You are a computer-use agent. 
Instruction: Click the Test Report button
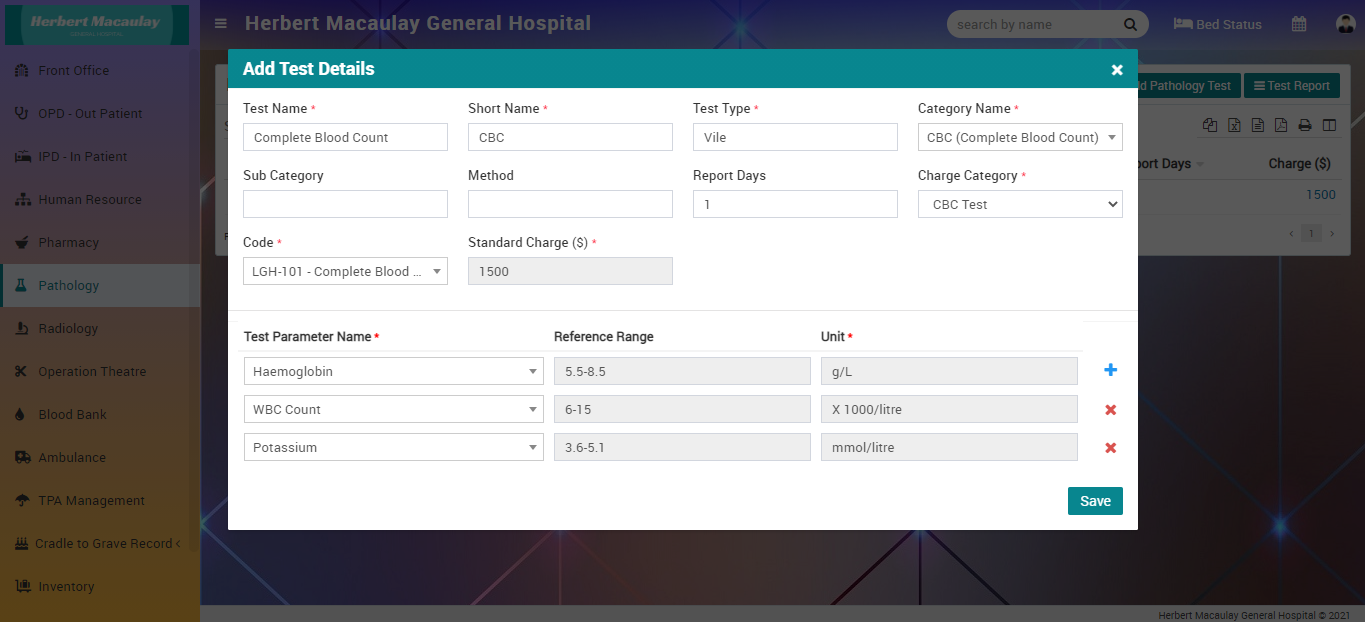point(1291,86)
